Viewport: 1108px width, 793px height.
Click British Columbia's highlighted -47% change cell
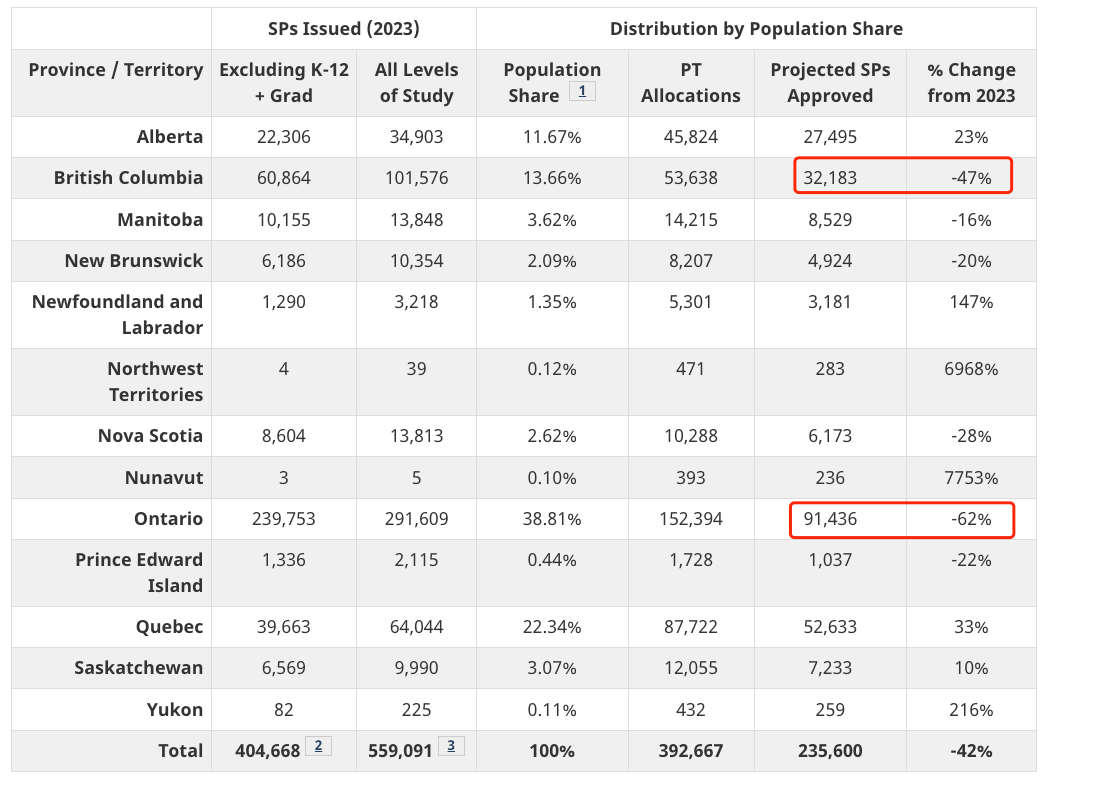click(971, 178)
